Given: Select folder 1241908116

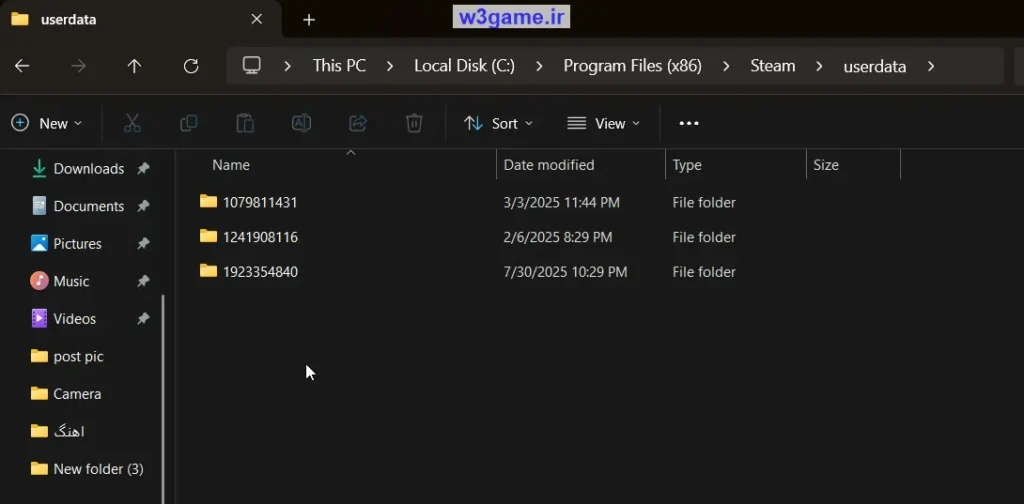Looking at the screenshot, I should (261, 237).
